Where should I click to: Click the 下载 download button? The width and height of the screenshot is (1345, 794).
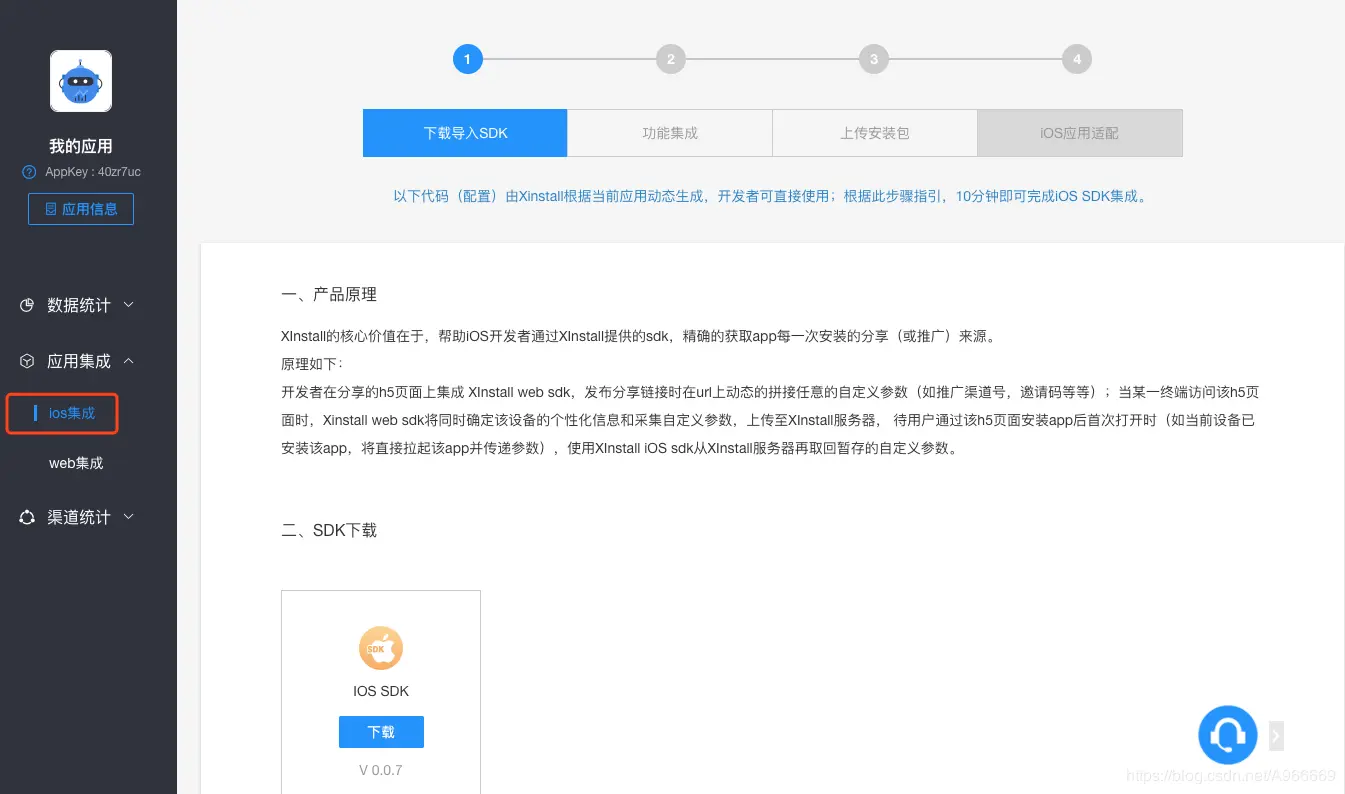pos(381,732)
